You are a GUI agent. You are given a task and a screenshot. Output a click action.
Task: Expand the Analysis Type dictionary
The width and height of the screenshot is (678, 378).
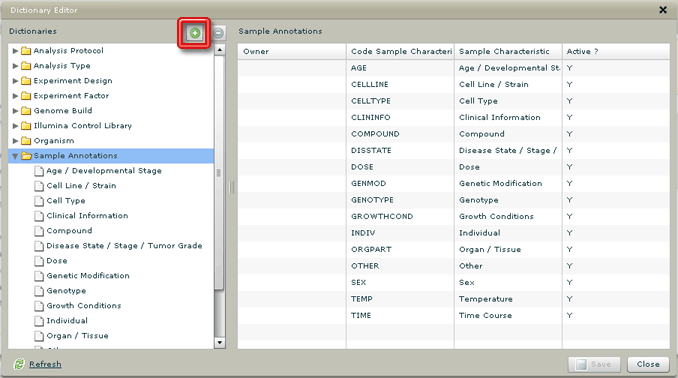pos(15,66)
